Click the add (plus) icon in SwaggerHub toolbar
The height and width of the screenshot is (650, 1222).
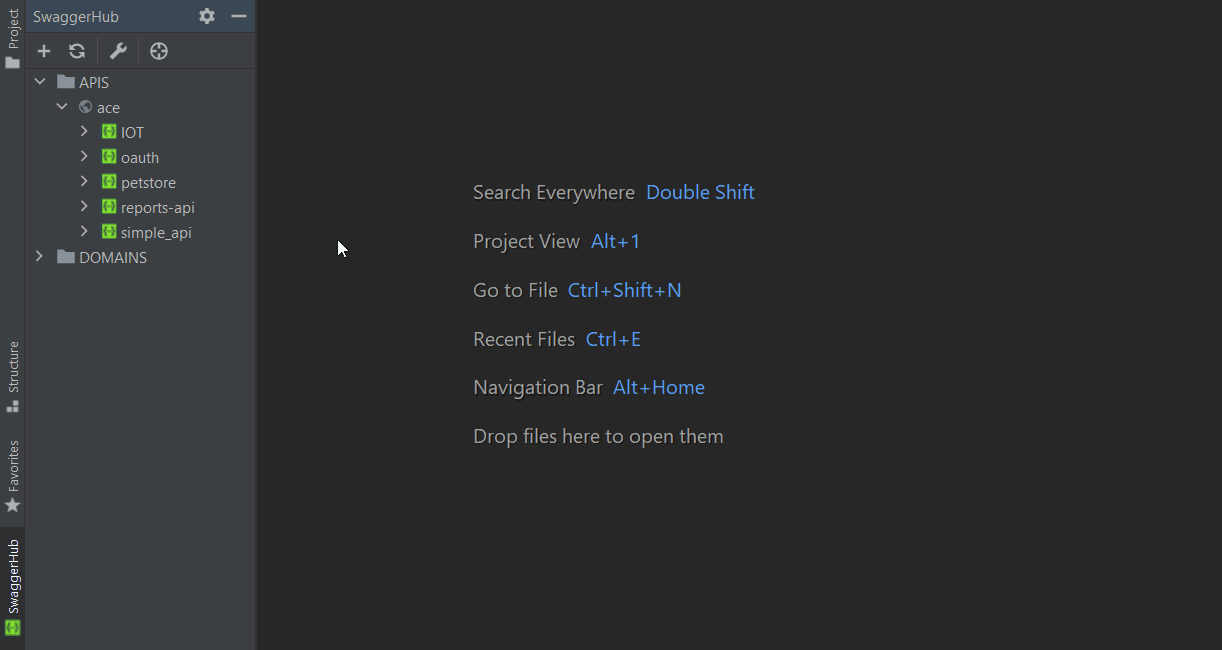click(x=44, y=51)
